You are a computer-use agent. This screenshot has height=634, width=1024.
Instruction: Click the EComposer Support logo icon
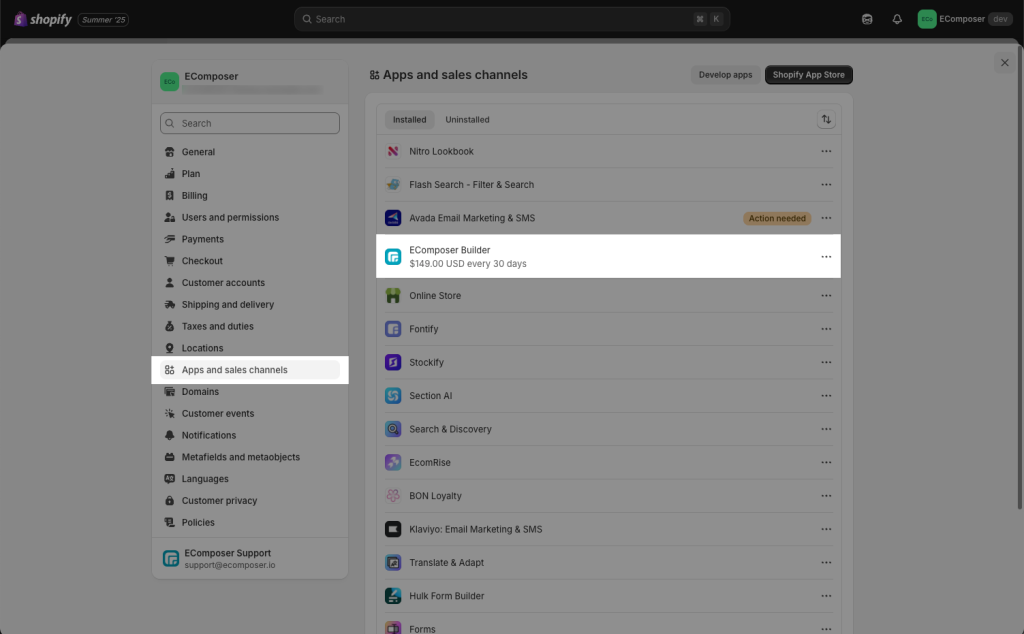[x=171, y=558]
